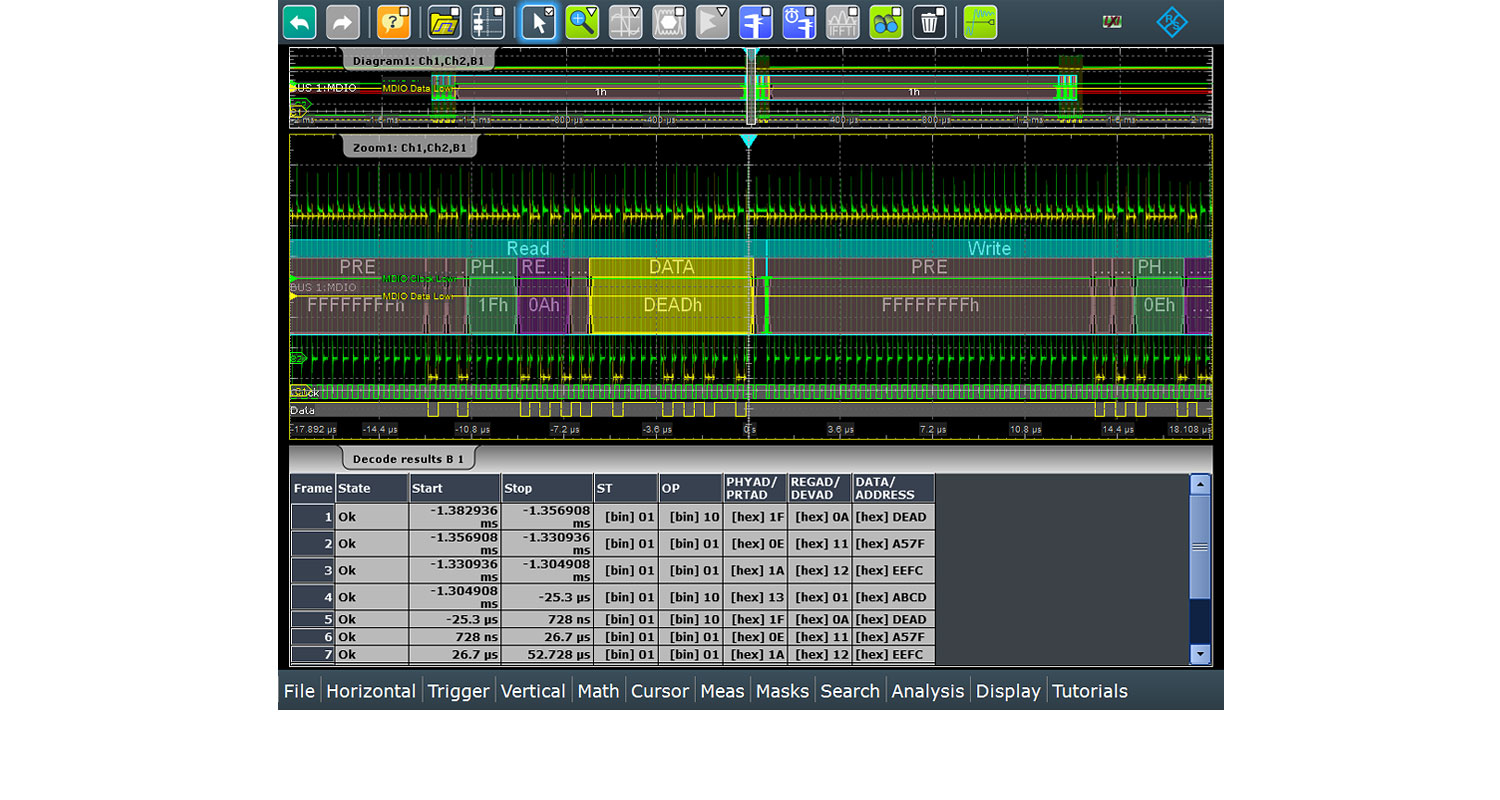
Task: Click the search binoculars icon
Action: [x=886, y=22]
